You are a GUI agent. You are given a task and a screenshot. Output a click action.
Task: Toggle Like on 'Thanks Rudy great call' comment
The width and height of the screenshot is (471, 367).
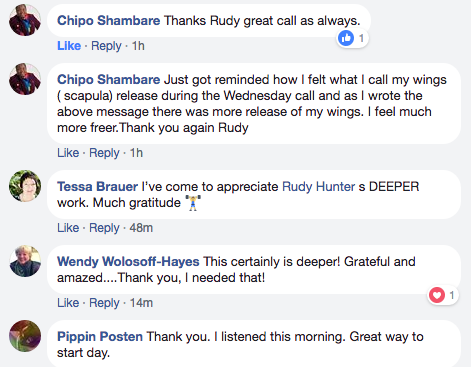coord(69,46)
